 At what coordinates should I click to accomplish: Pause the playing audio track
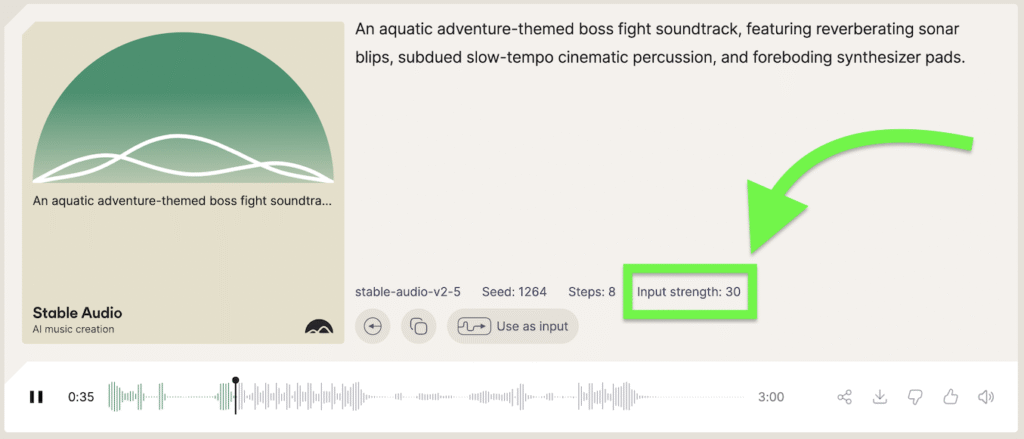[36, 397]
